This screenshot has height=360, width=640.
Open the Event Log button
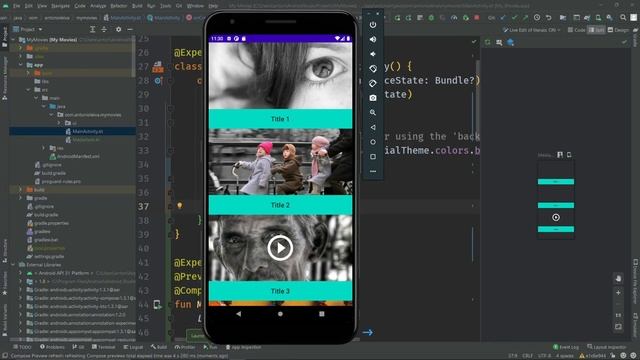tap(566, 347)
